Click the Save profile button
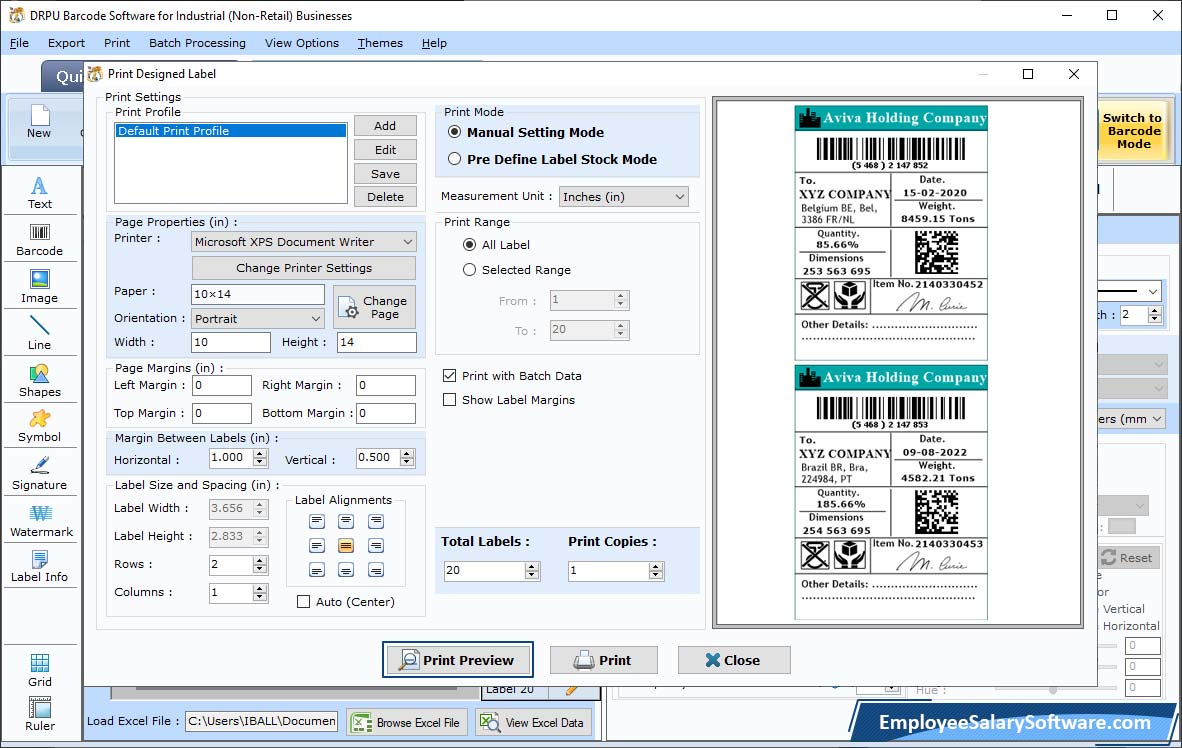The height and width of the screenshot is (748, 1182). [x=385, y=173]
